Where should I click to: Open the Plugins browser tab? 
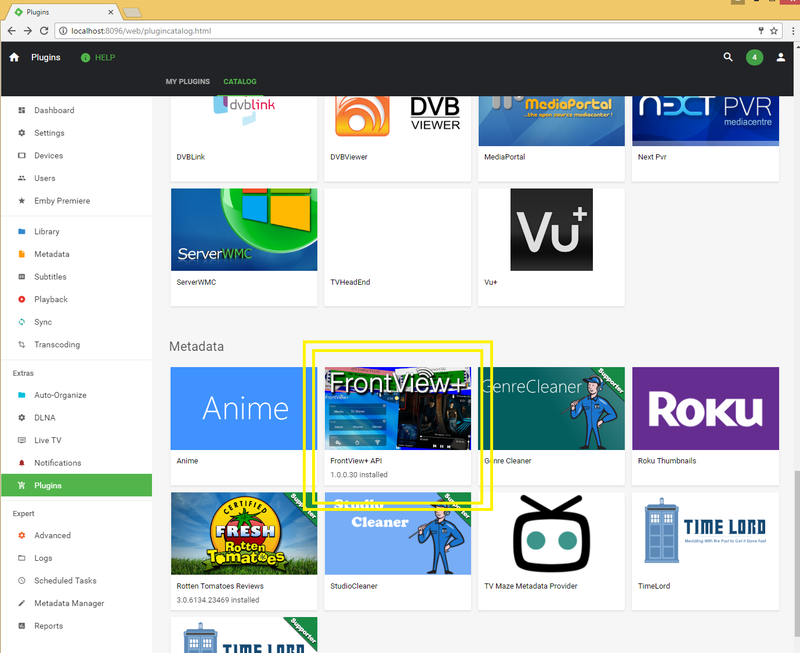pos(64,12)
